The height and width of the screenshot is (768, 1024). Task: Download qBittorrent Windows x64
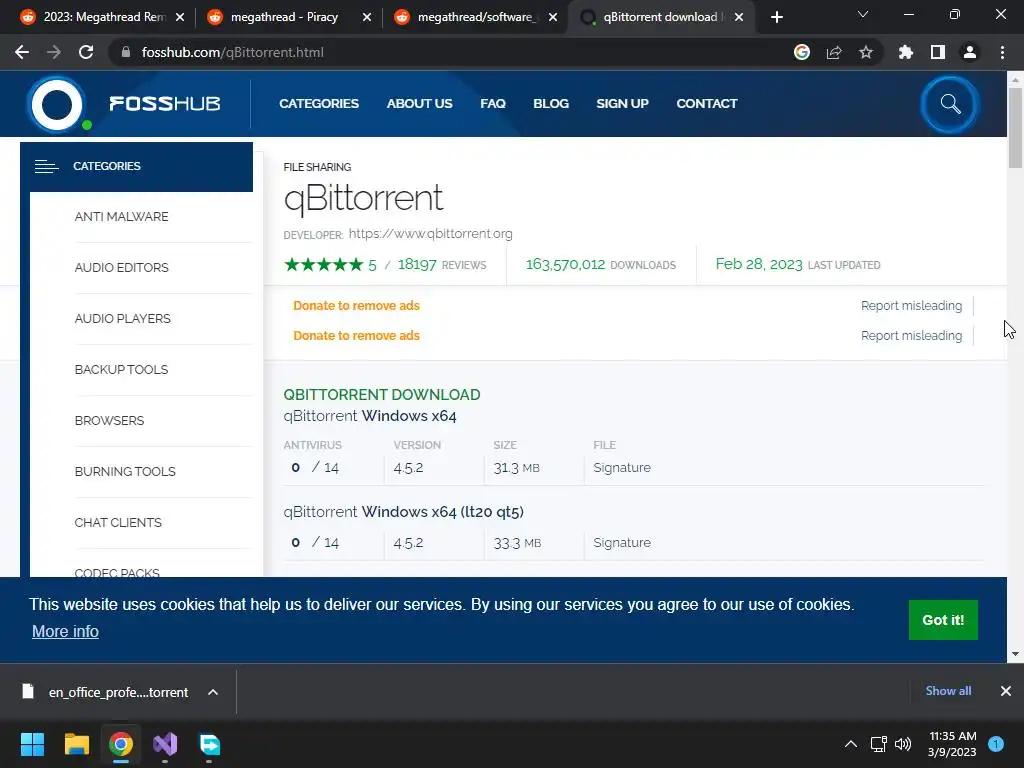pyautogui.click(x=370, y=416)
